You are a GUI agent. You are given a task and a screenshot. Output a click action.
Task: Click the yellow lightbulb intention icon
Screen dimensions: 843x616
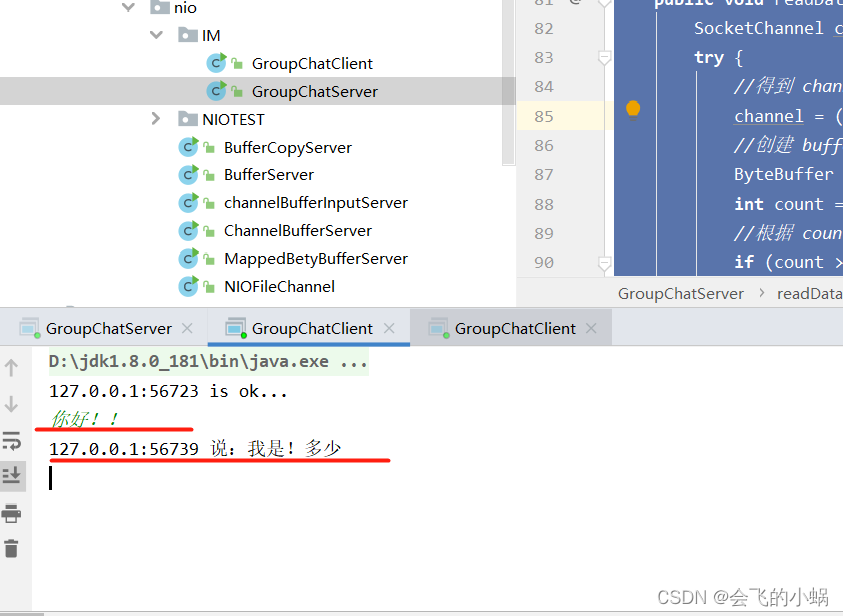point(633,109)
